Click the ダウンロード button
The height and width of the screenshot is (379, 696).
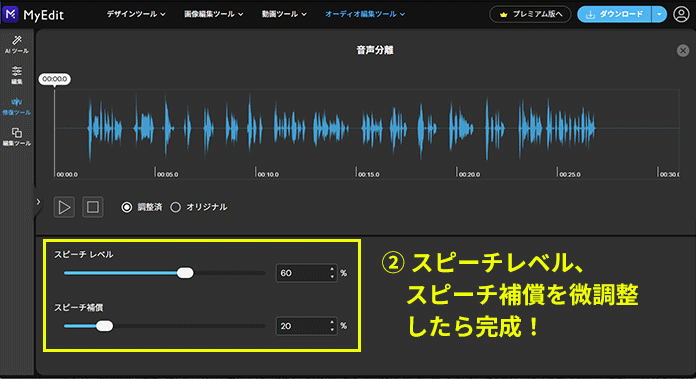click(614, 14)
